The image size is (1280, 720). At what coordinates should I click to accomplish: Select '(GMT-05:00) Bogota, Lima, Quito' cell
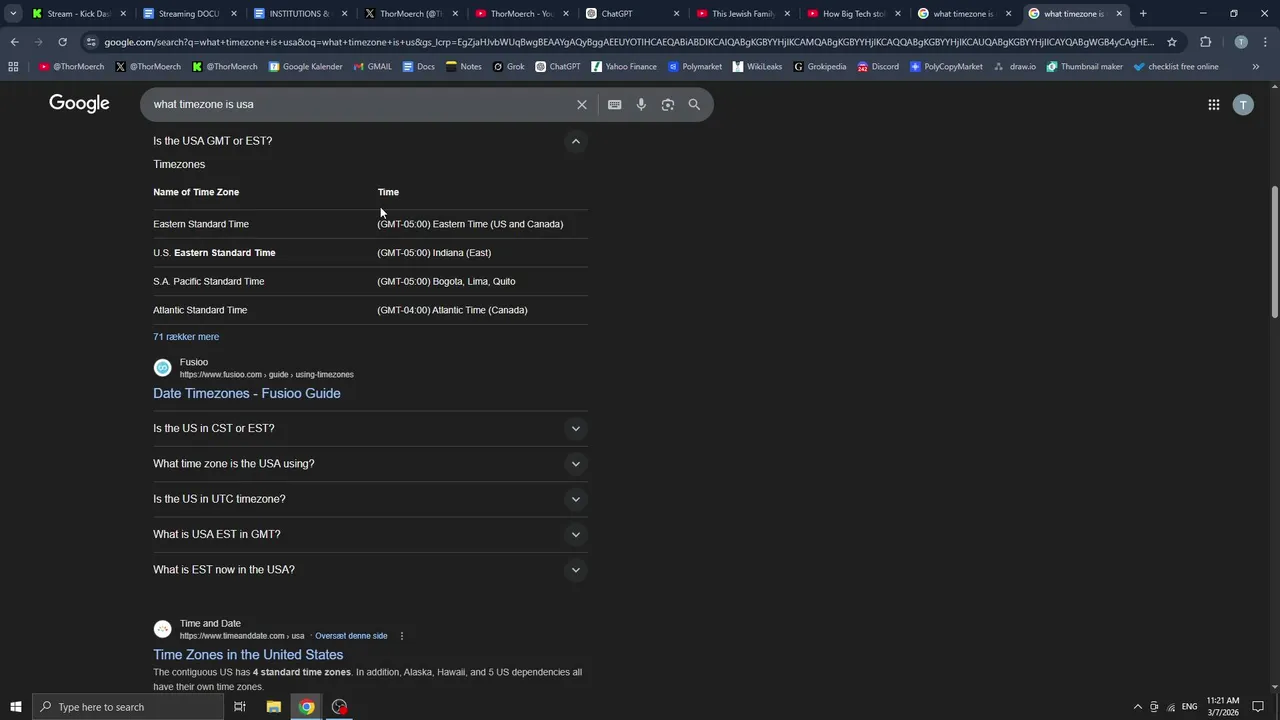[446, 281]
